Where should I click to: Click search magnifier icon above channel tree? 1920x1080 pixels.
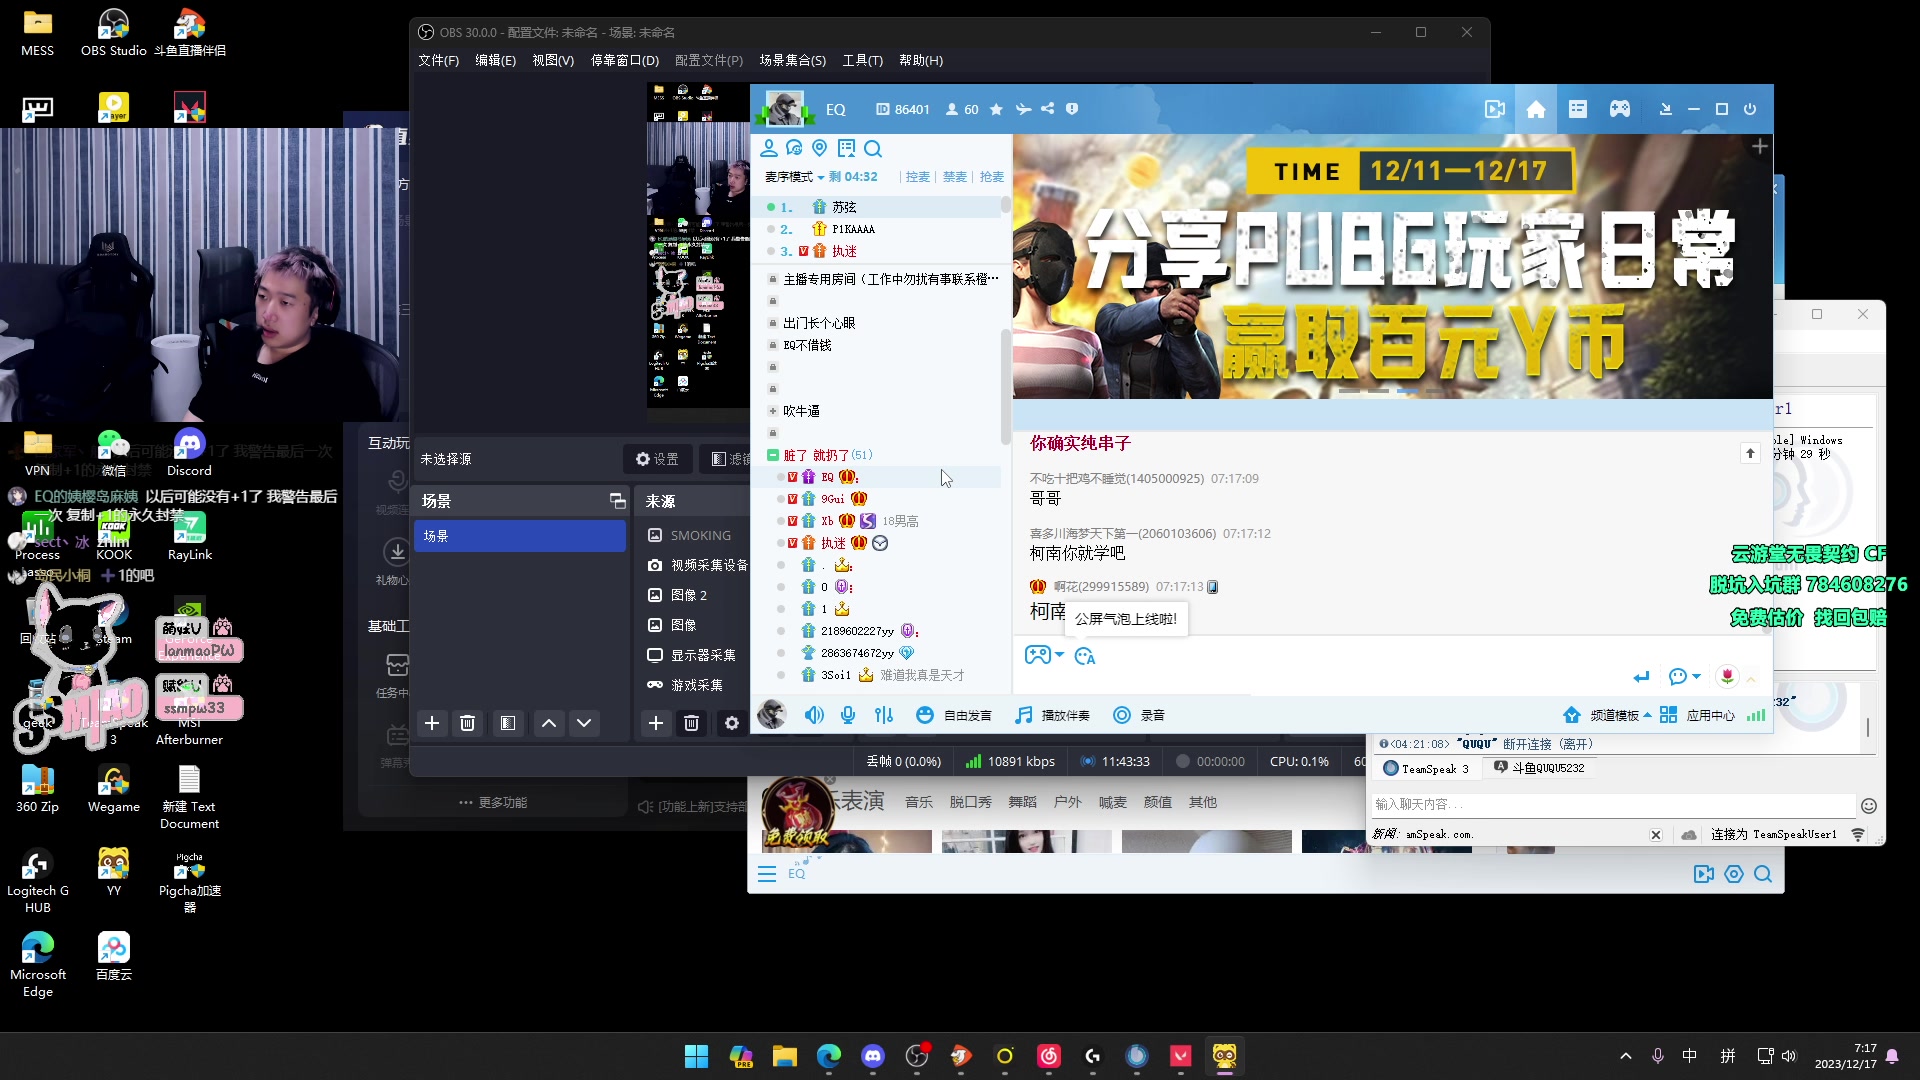pyautogui.click(x=873, y=148)
